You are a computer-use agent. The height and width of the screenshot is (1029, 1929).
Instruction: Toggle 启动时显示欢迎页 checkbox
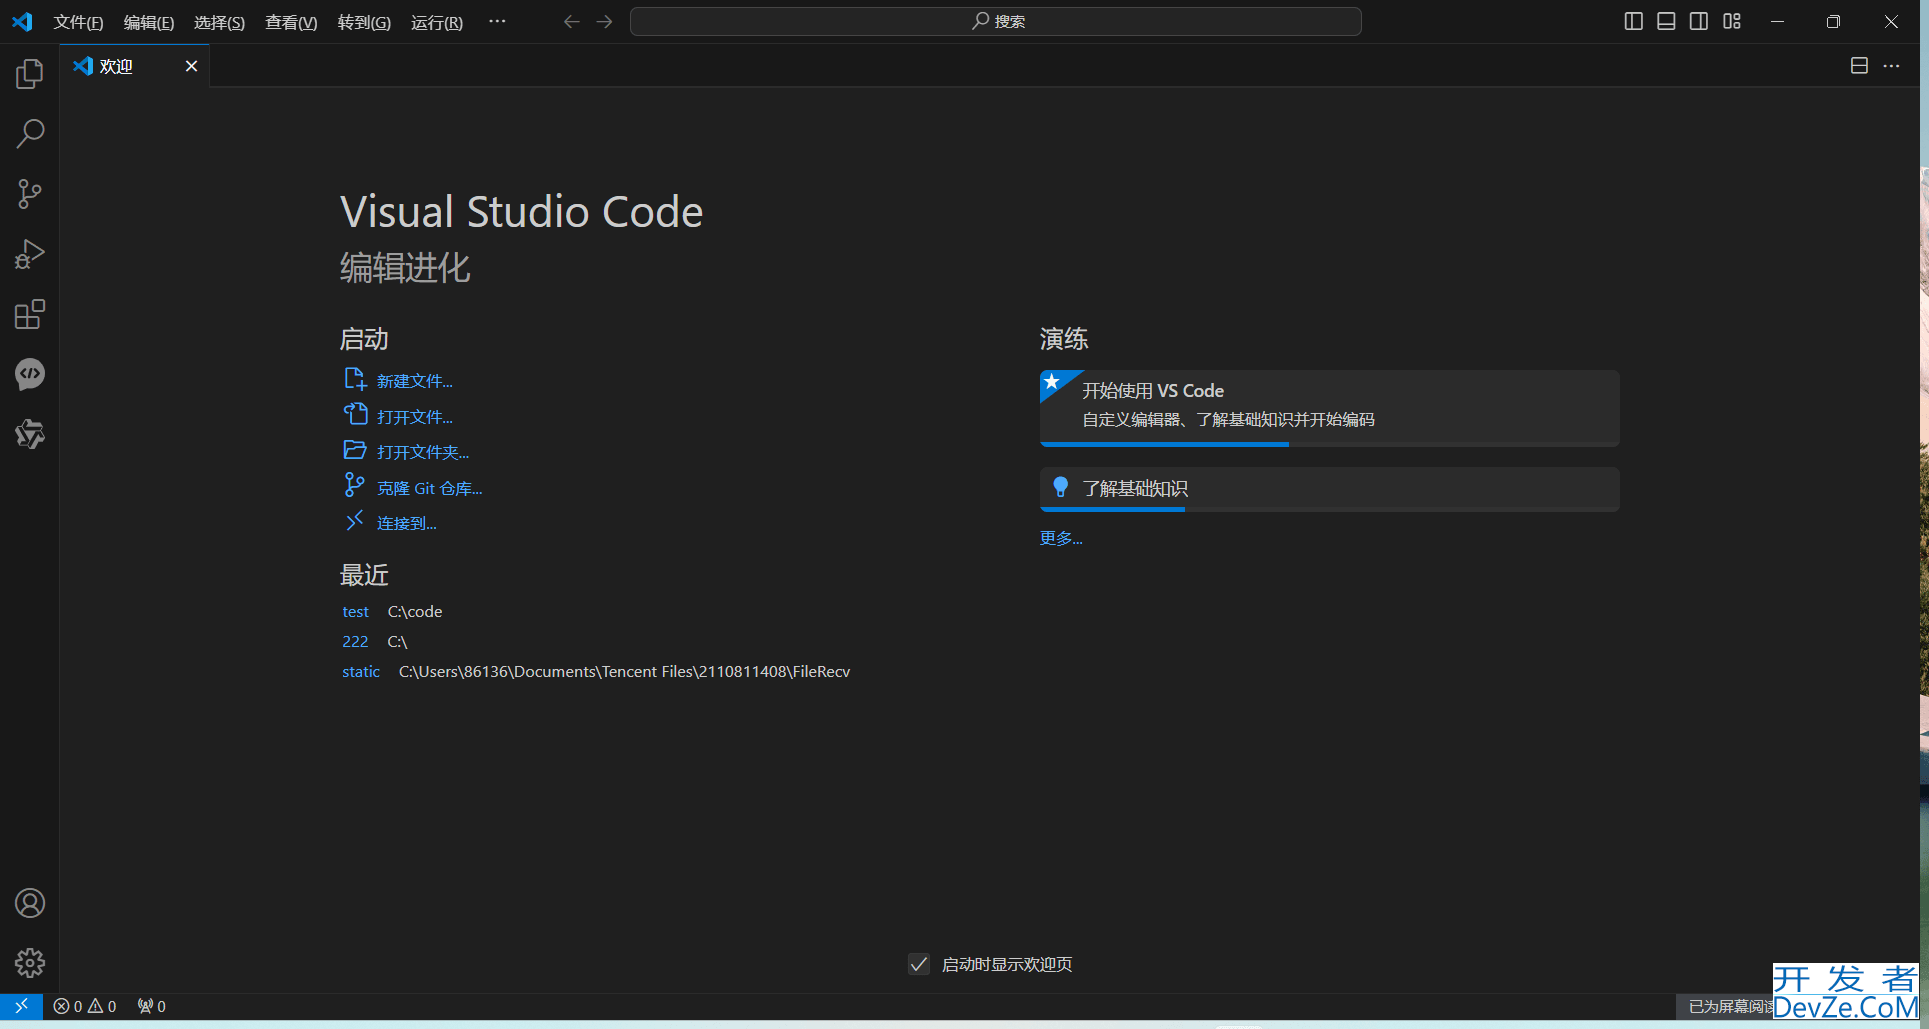coord(918,964)
